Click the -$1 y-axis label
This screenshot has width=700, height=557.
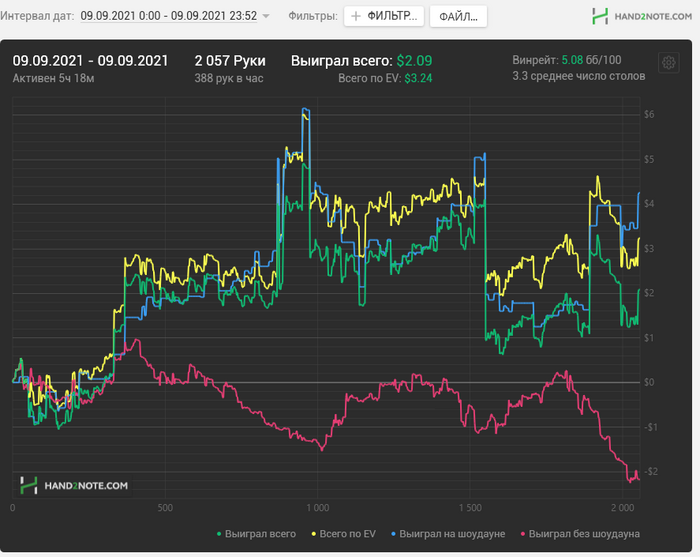(x=651, y=427)
